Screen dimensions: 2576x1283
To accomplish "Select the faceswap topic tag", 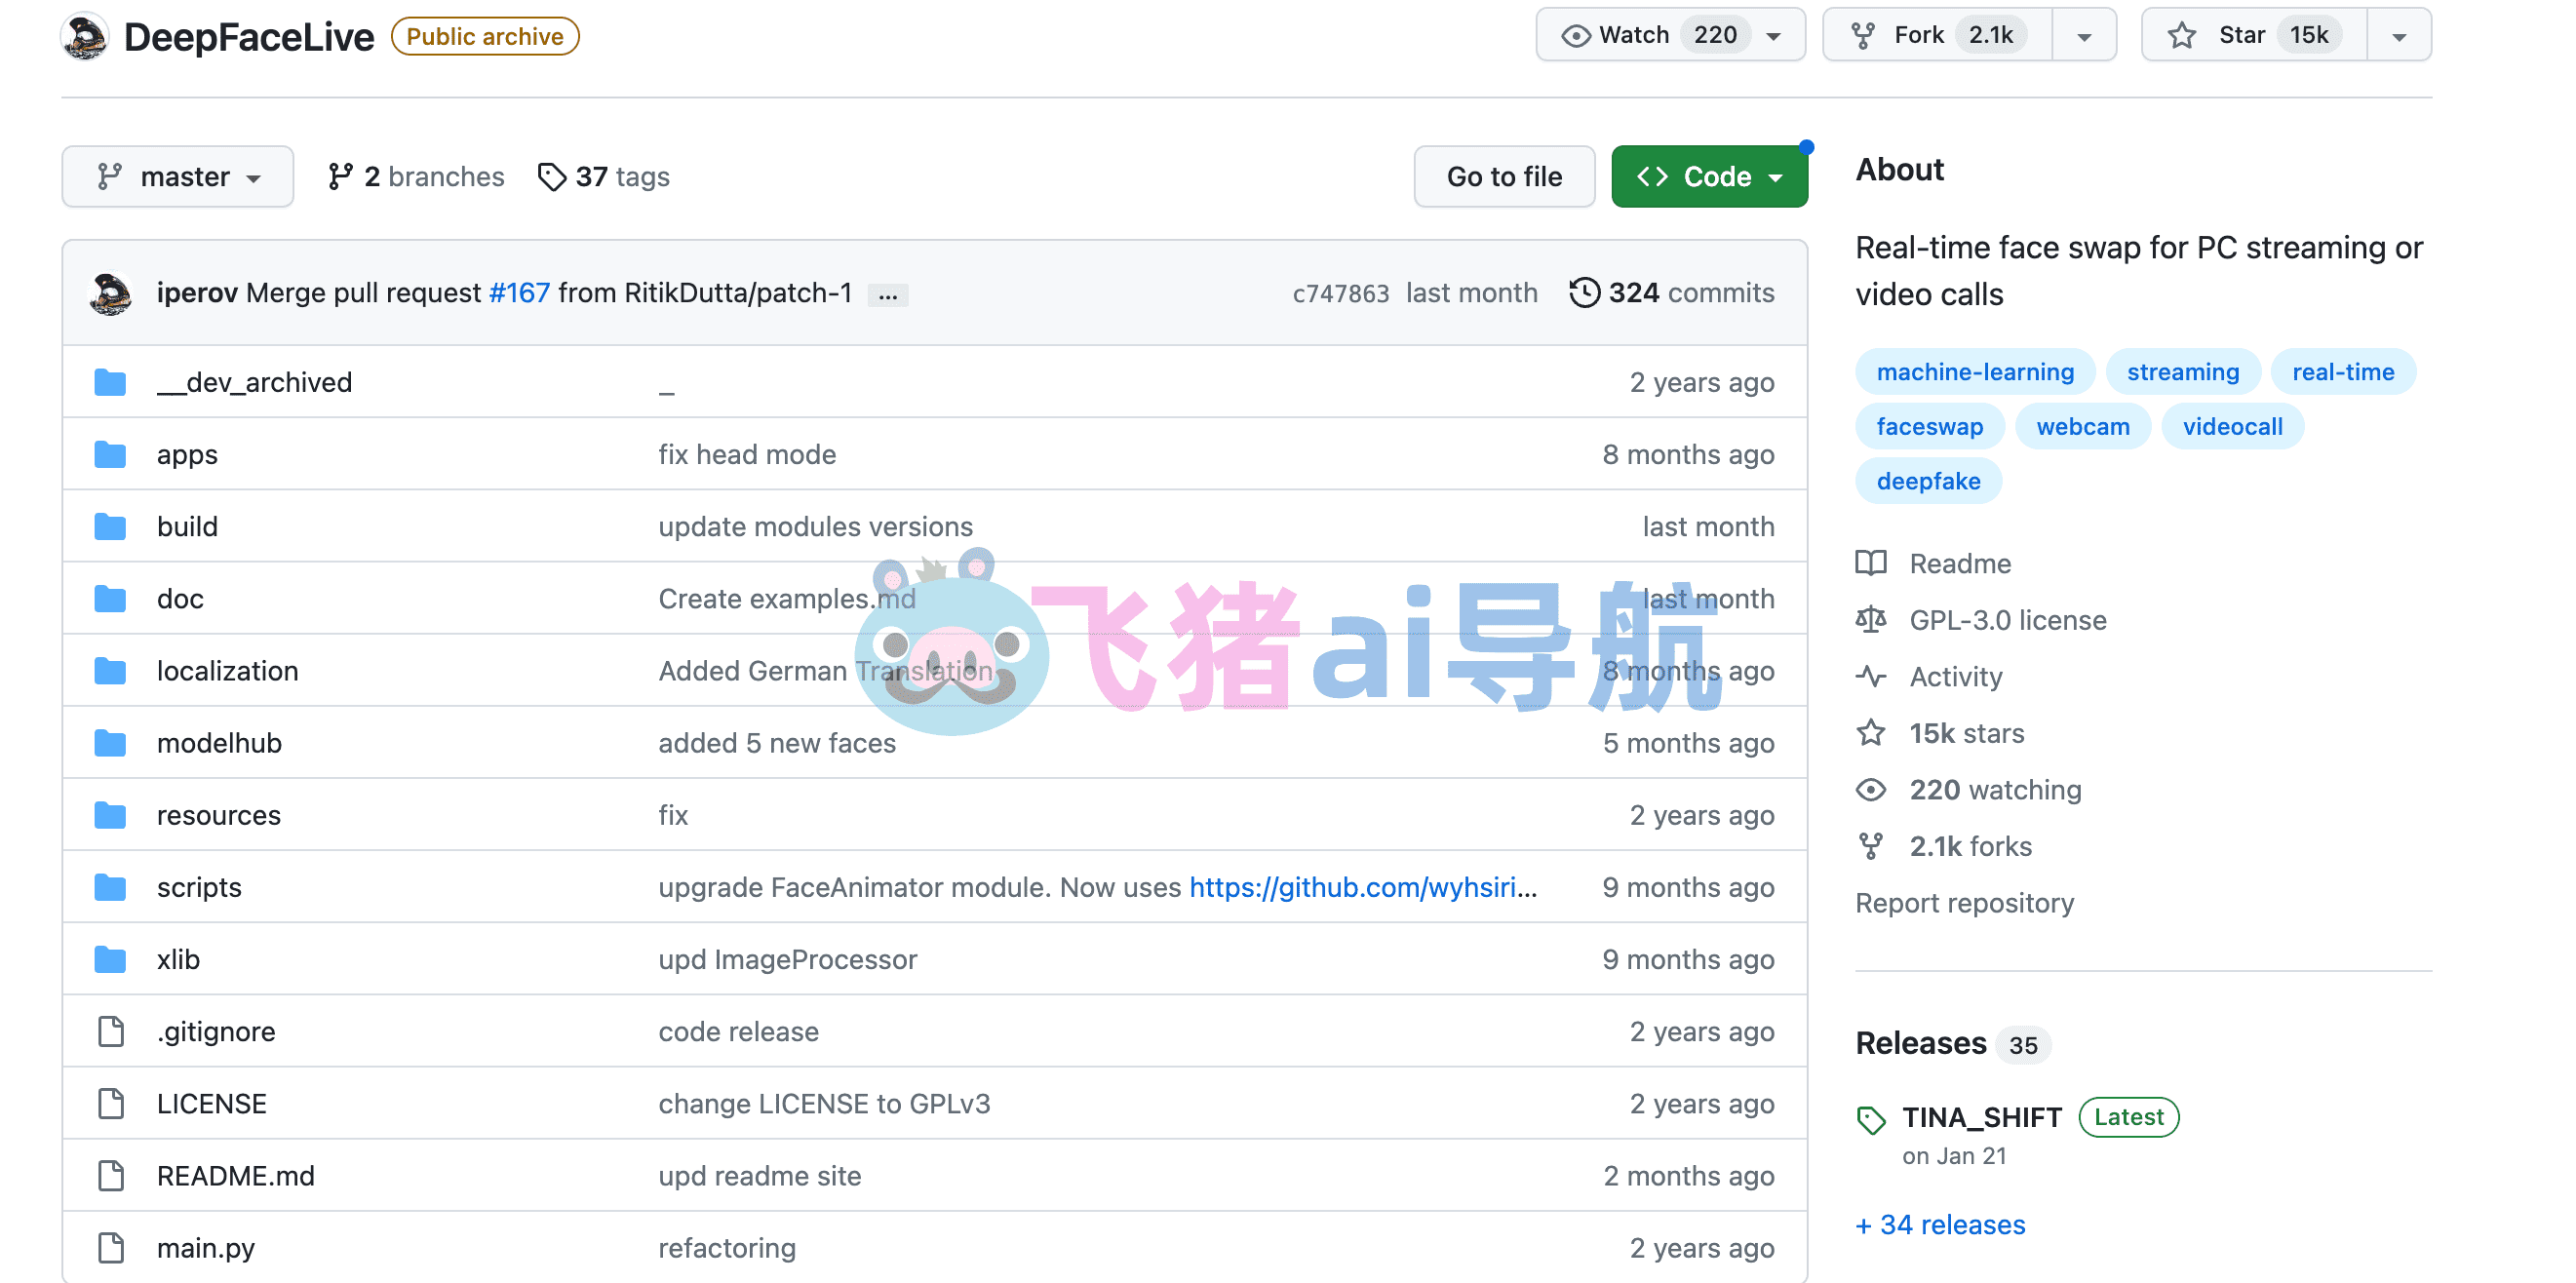I will click(1929, 427).
